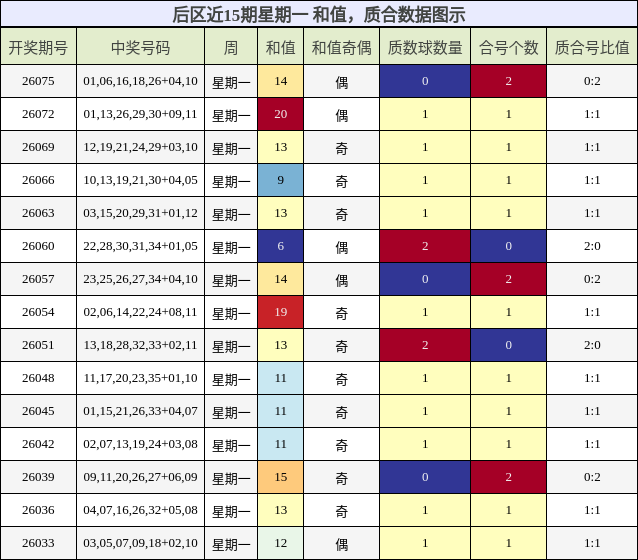The height and width of the screenshot is (560, 638).
Task: Click the 和值奇偶 column header
Action: click(x=341, y=47)
